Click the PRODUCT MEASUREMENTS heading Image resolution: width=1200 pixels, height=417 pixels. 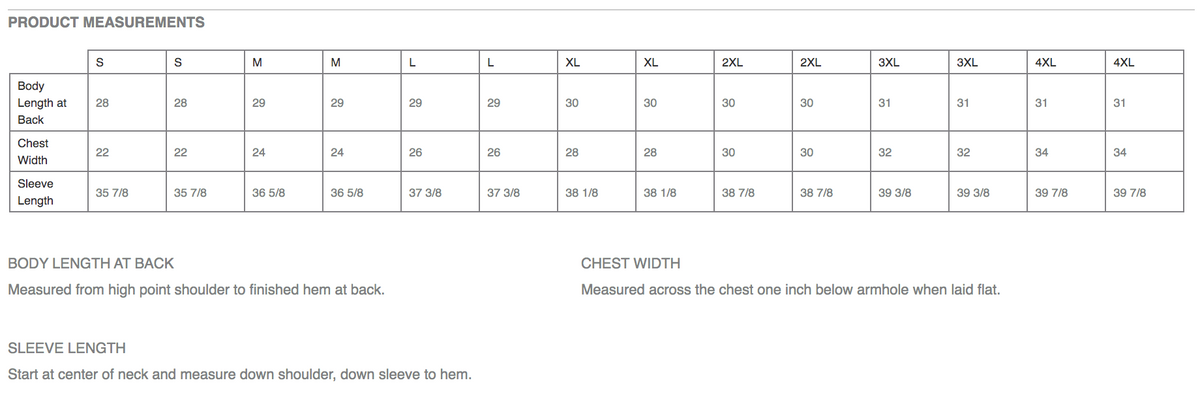(x=106, y=22)
